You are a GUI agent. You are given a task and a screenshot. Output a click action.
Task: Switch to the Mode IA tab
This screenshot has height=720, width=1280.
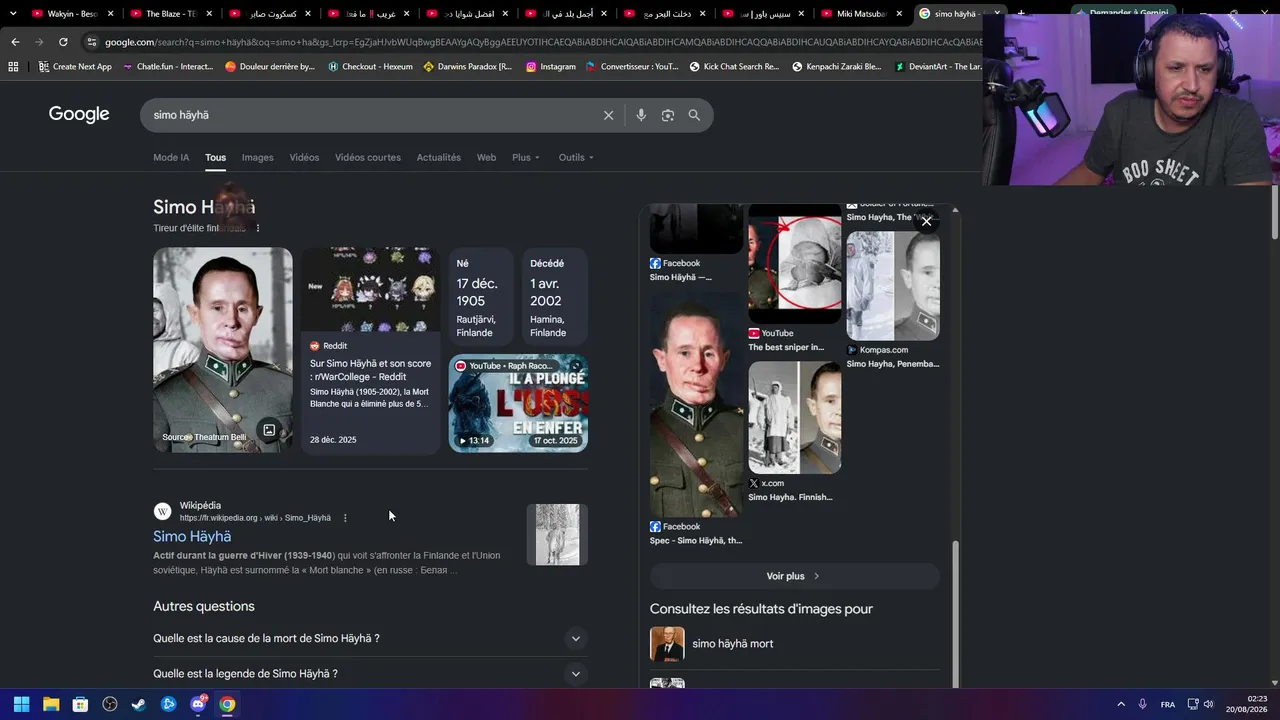click(171, 157)
